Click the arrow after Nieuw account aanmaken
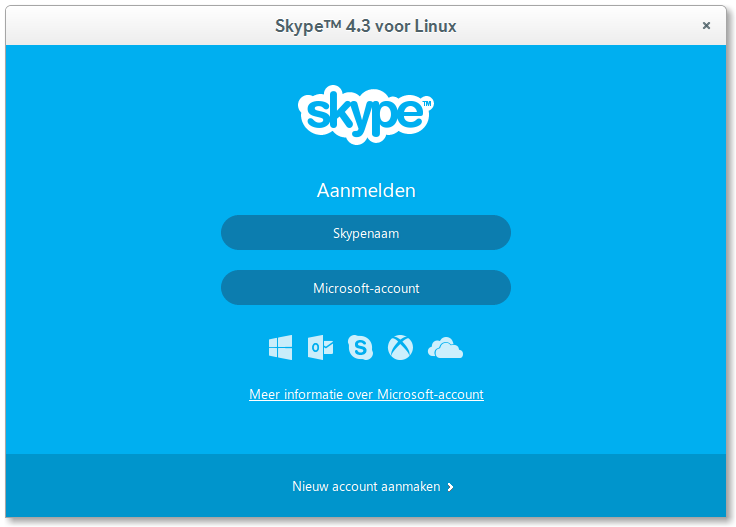 (450, 487)
